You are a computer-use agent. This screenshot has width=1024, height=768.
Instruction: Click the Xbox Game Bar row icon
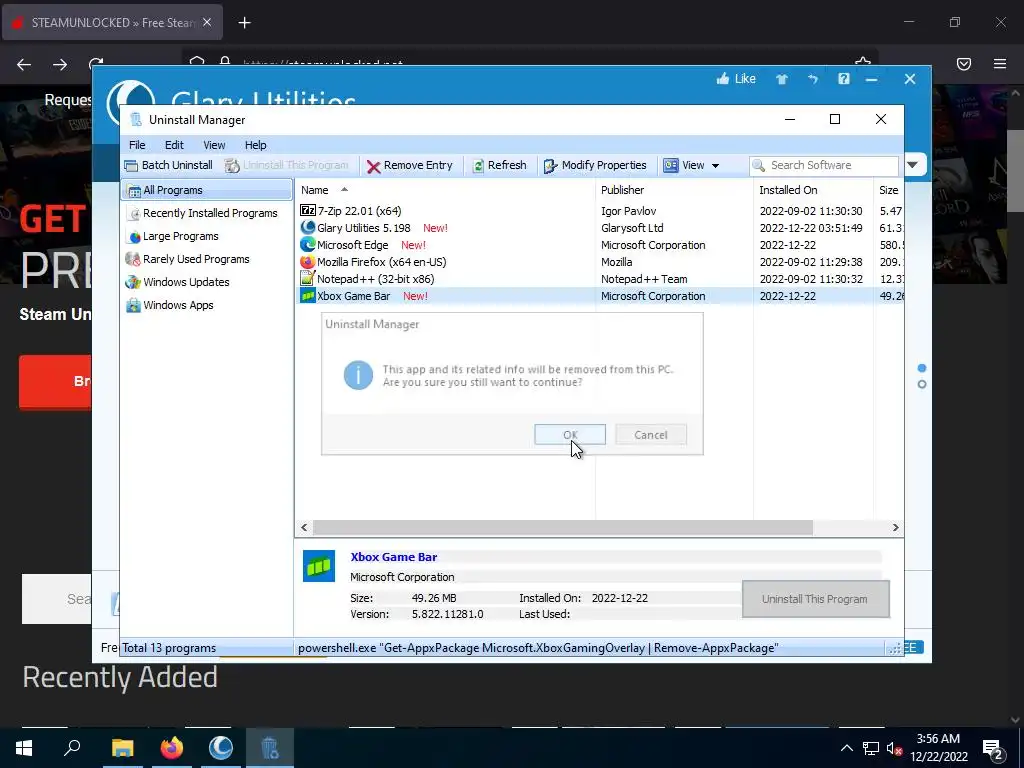tap(308, 295)
